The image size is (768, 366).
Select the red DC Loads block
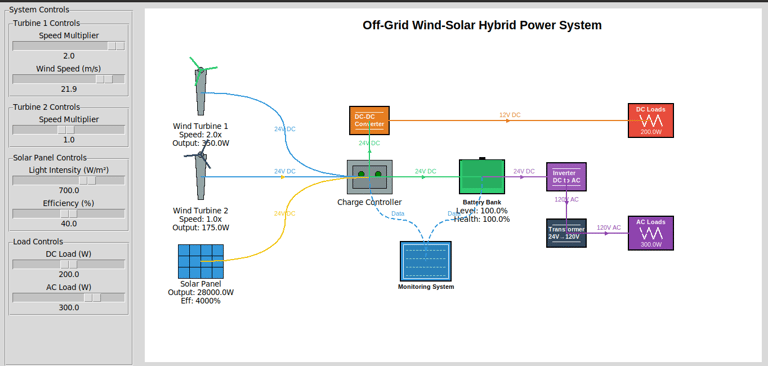pos(651,120)
